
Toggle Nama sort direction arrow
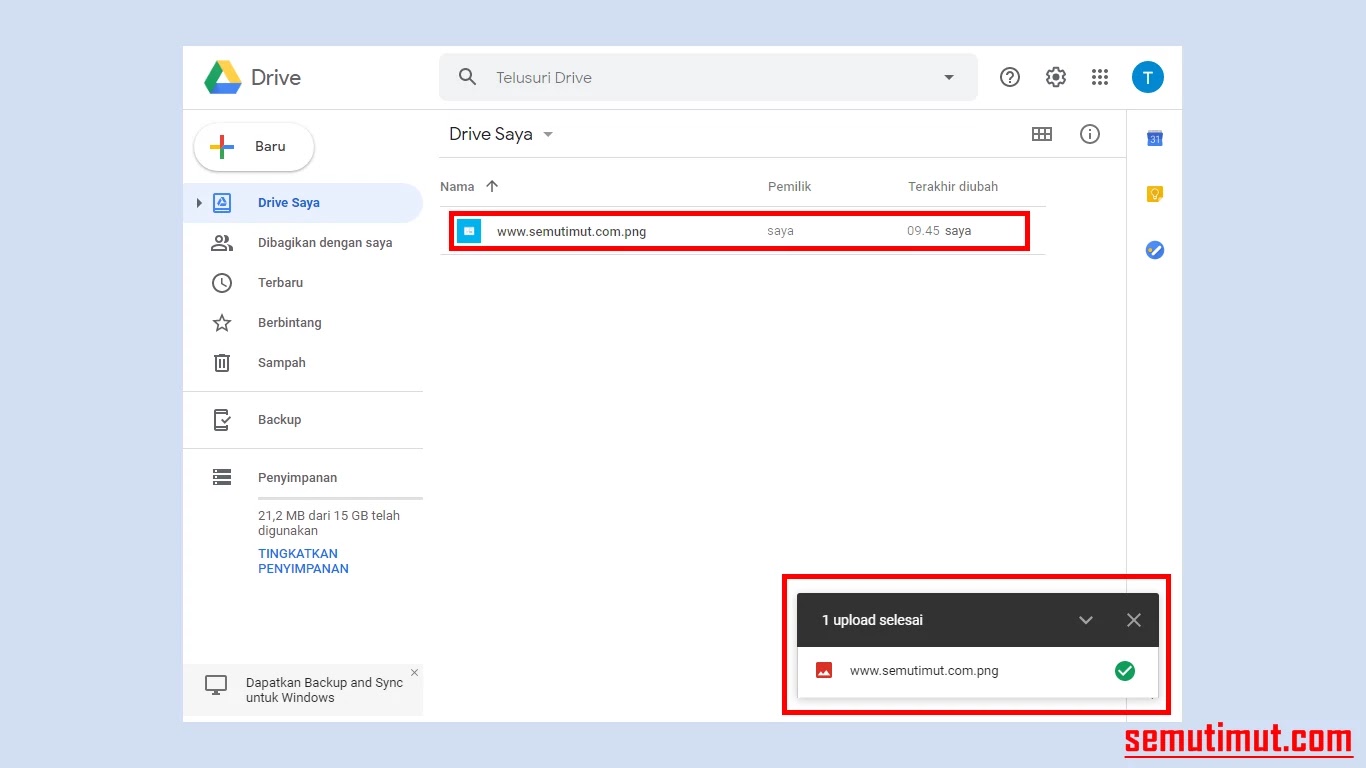pos(492,186)
